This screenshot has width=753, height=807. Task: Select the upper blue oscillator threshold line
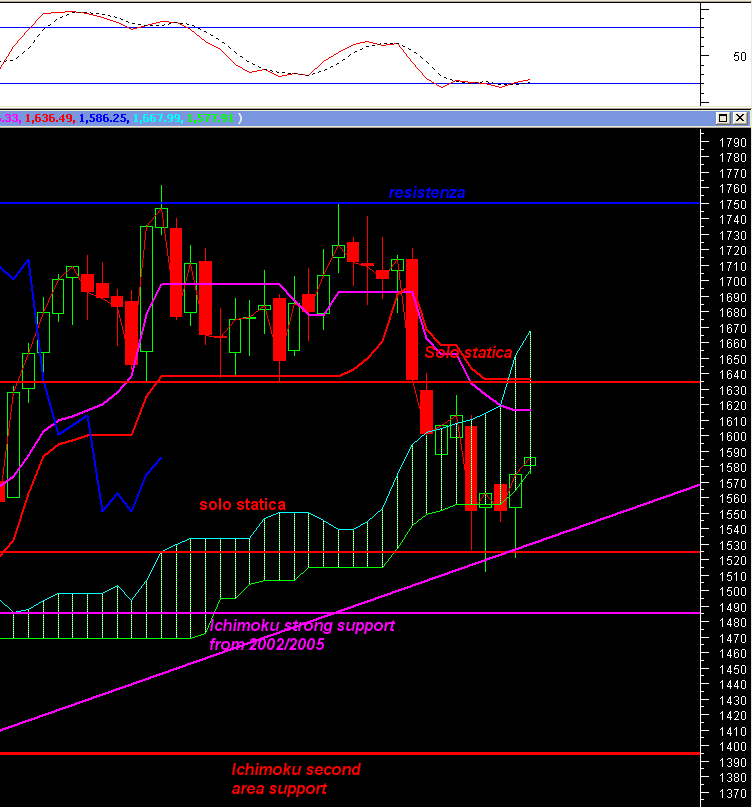[x=350, y=28]
